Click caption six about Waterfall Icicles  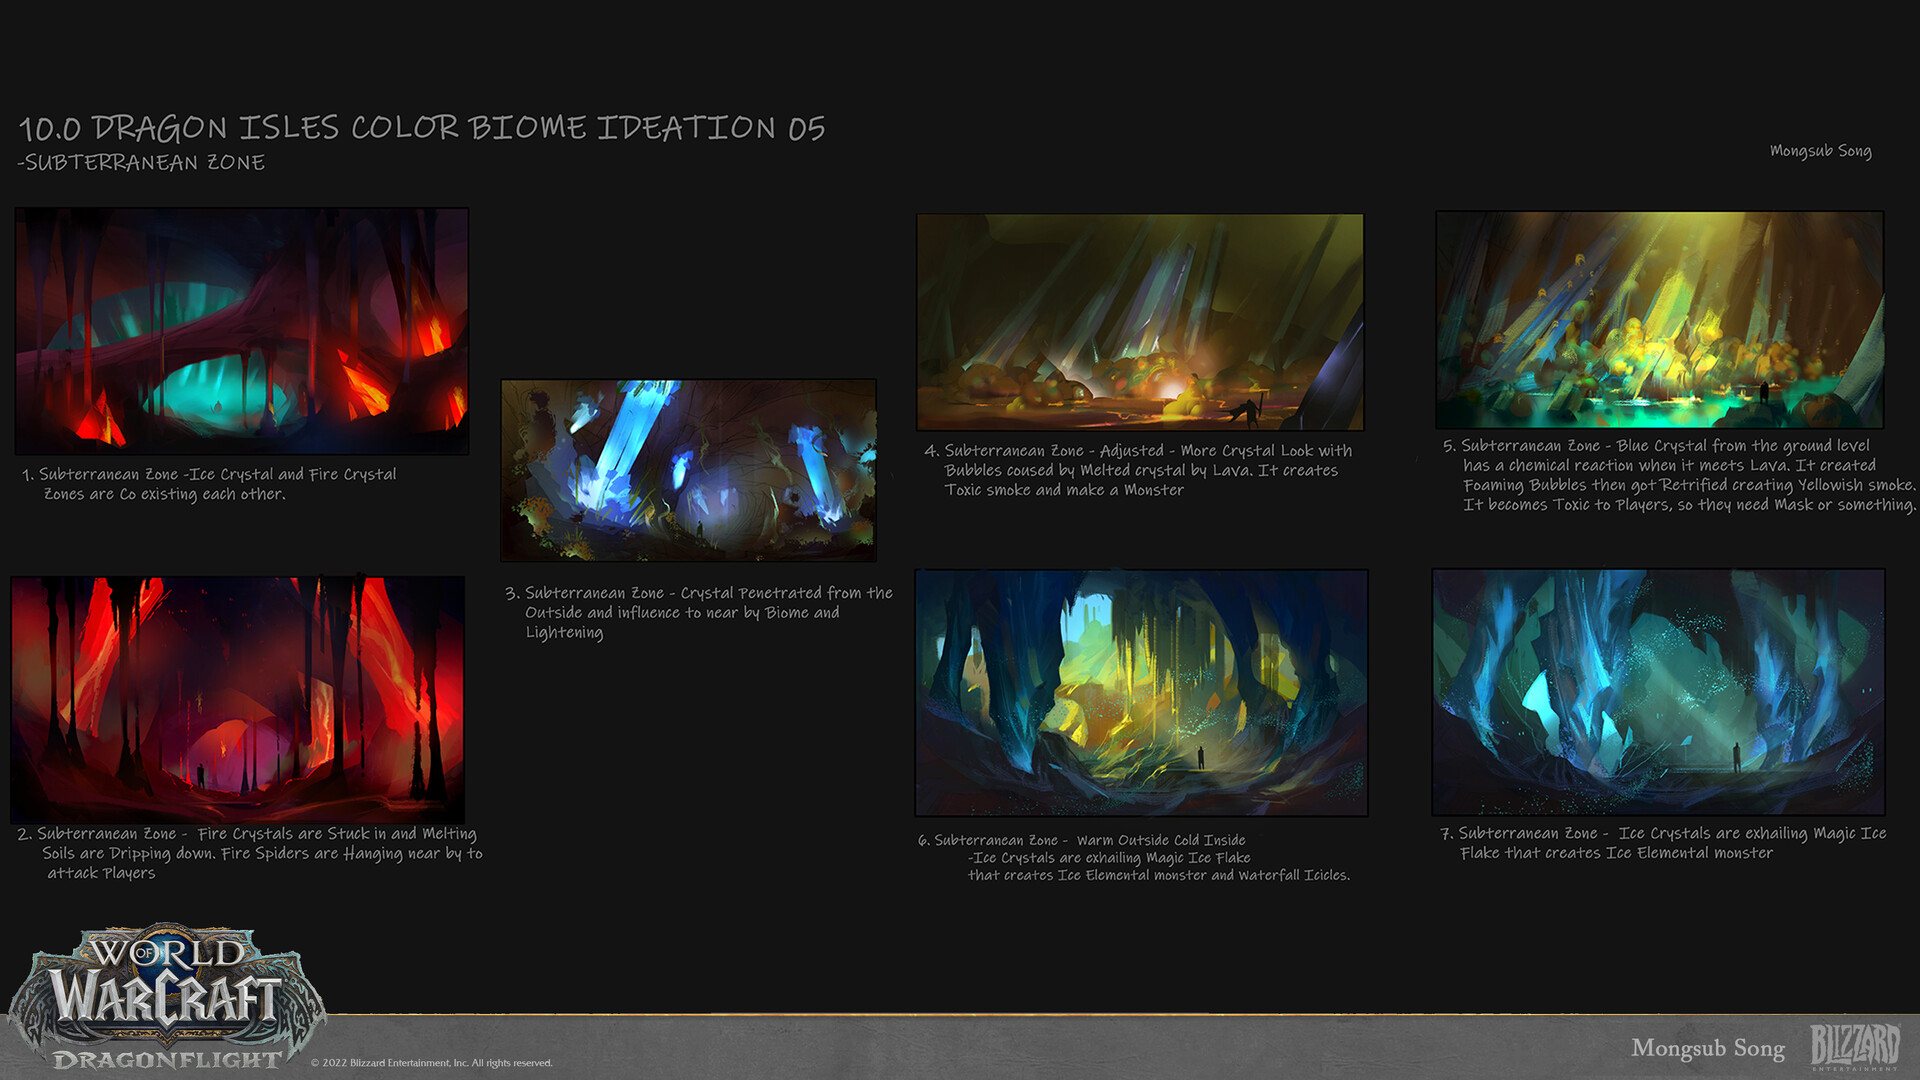pyautogui.click(x=1135, y=858)
